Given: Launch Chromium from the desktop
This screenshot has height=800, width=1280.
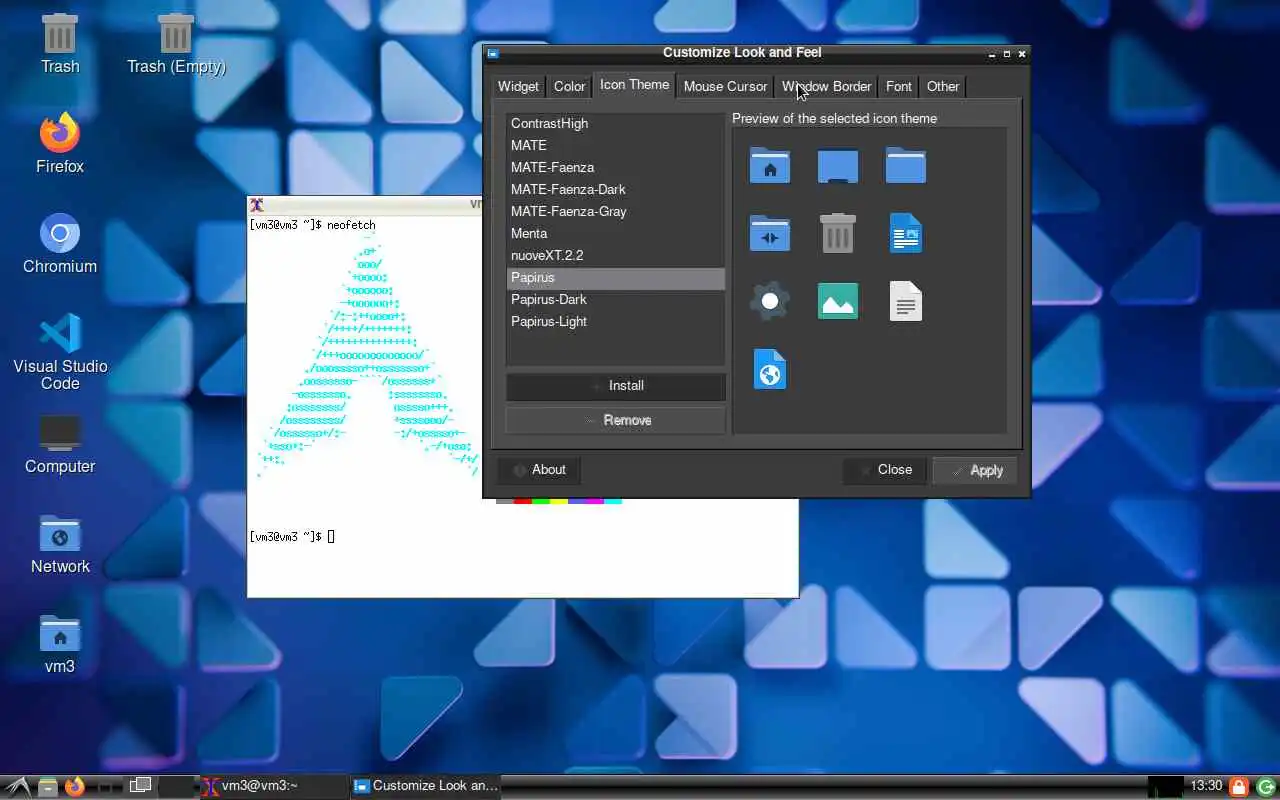Looking at the screenshot, I should pos(60,243).
